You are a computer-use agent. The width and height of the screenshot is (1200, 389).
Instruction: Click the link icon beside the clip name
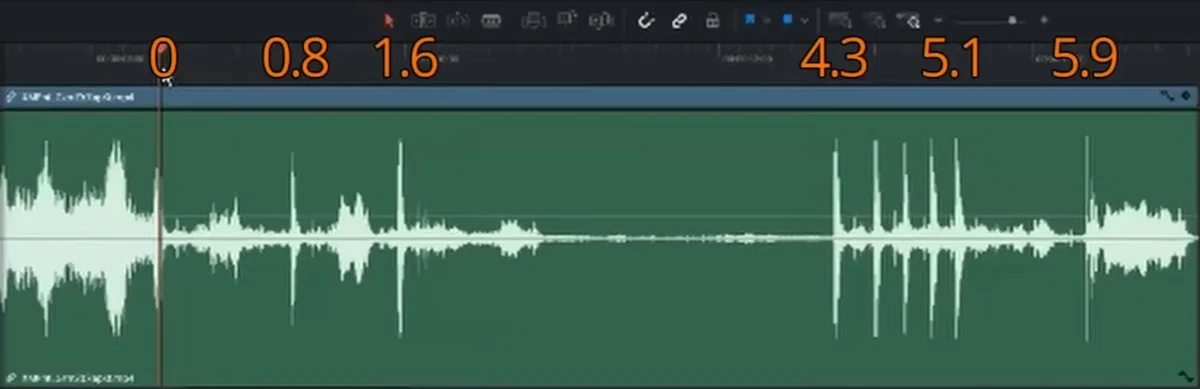11,97
